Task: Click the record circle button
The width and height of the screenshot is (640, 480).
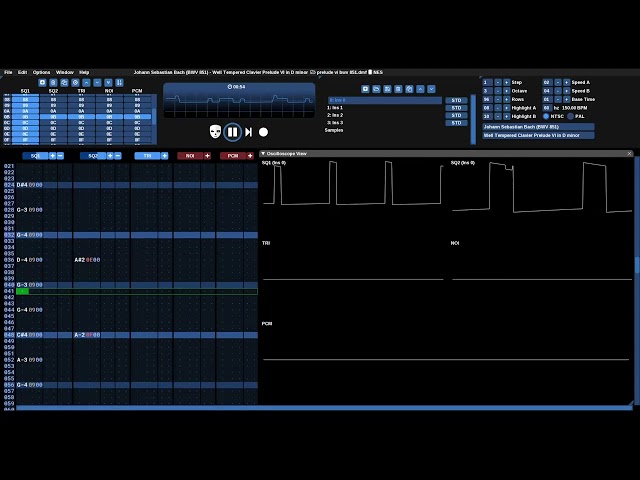Action: pos(264,132)
